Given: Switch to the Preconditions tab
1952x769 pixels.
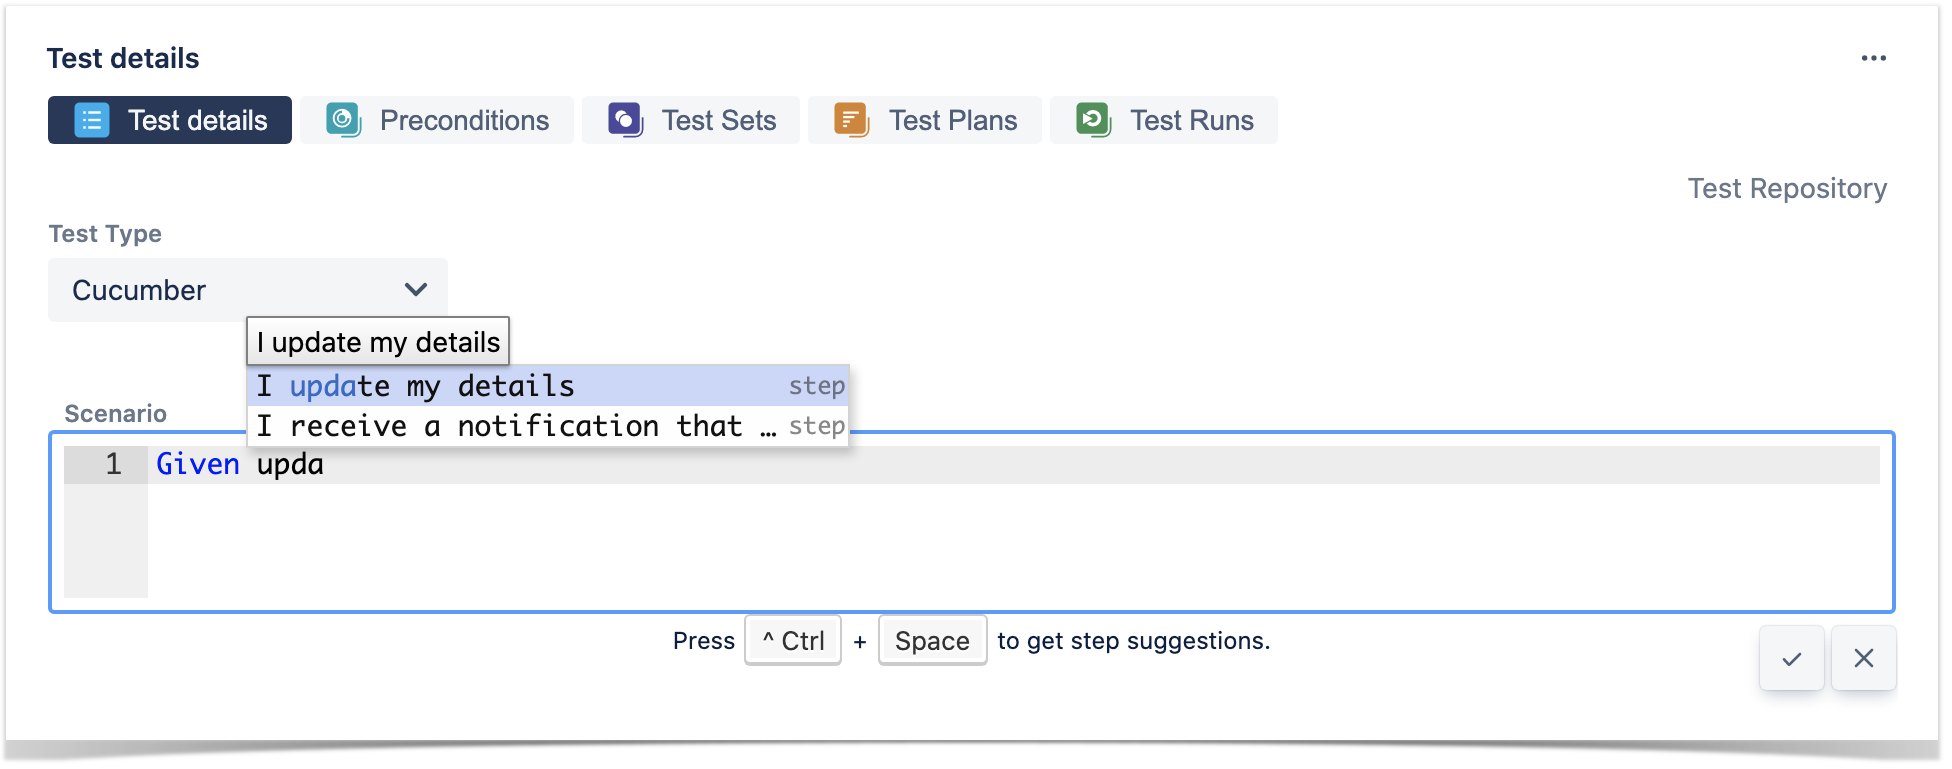Looking at the screenshot, I should point(437,120).
